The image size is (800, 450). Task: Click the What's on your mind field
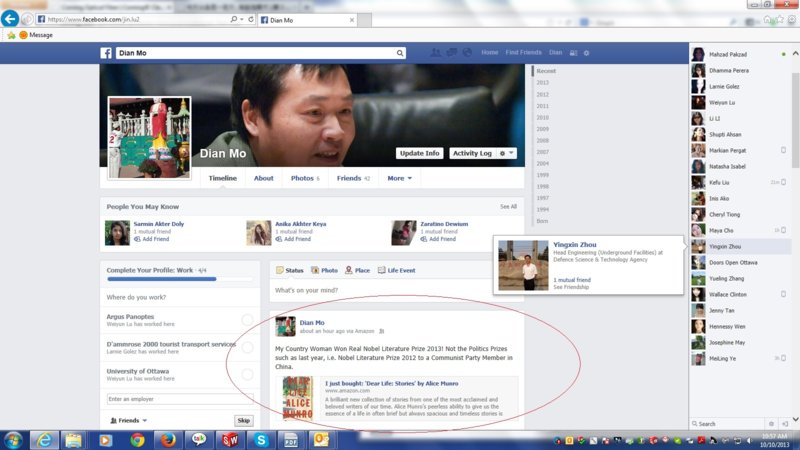click(x=396, y=290)
